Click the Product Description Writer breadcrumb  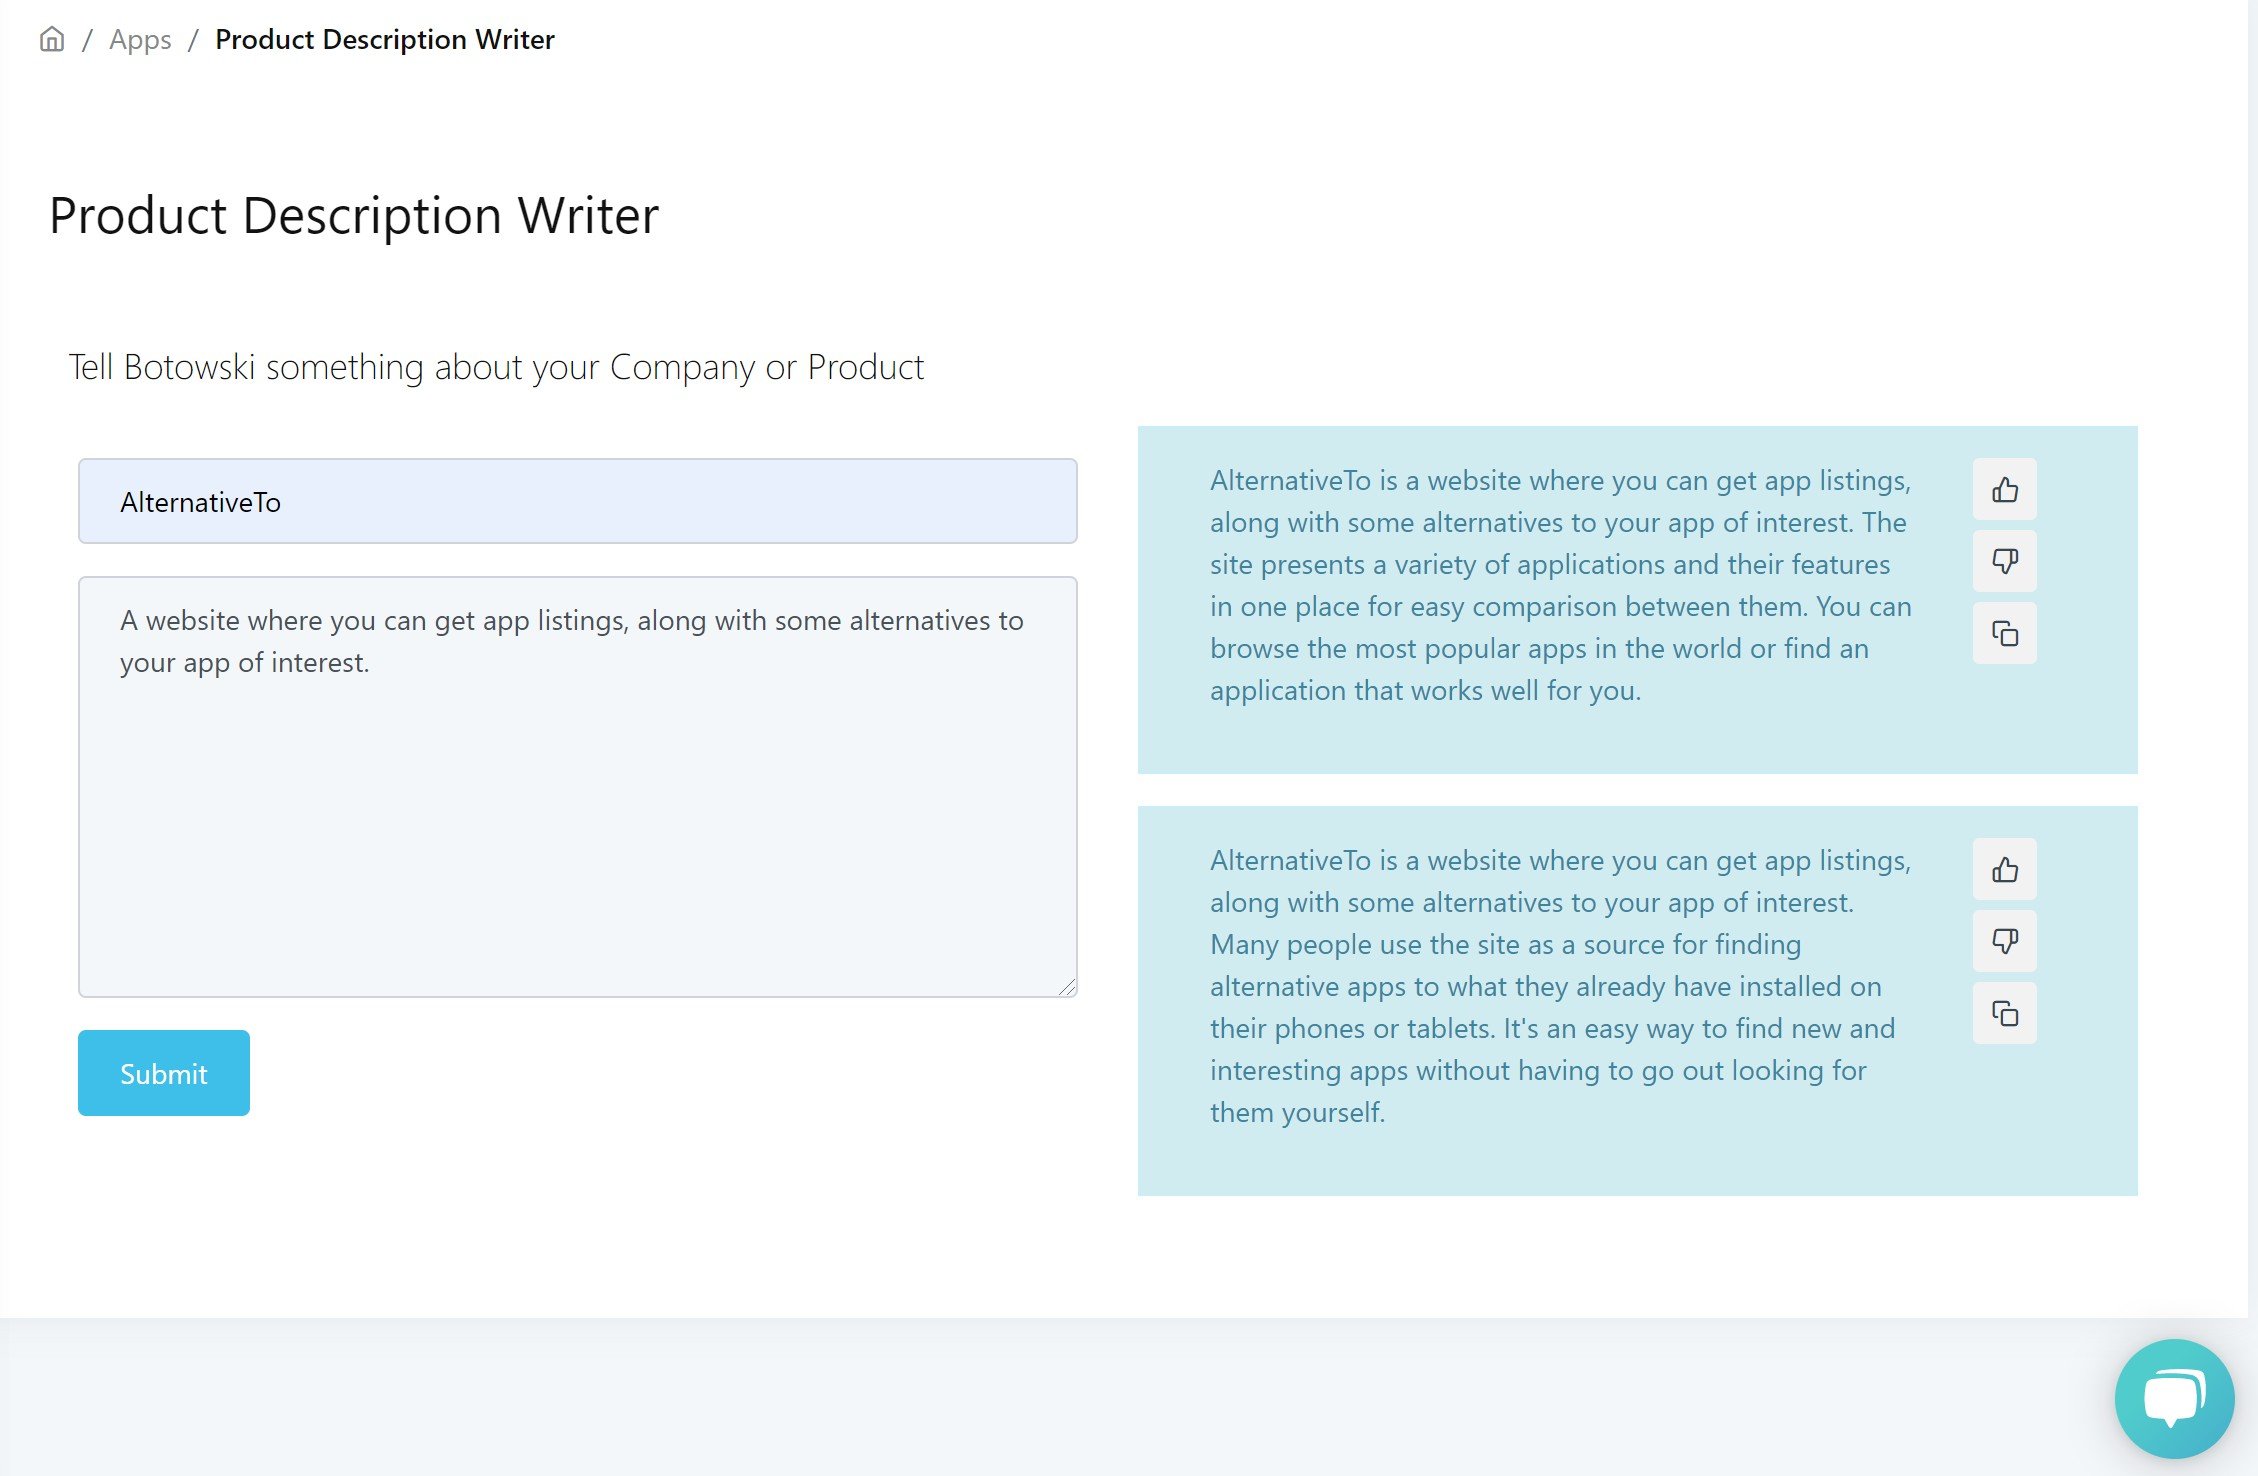[384, 40]
